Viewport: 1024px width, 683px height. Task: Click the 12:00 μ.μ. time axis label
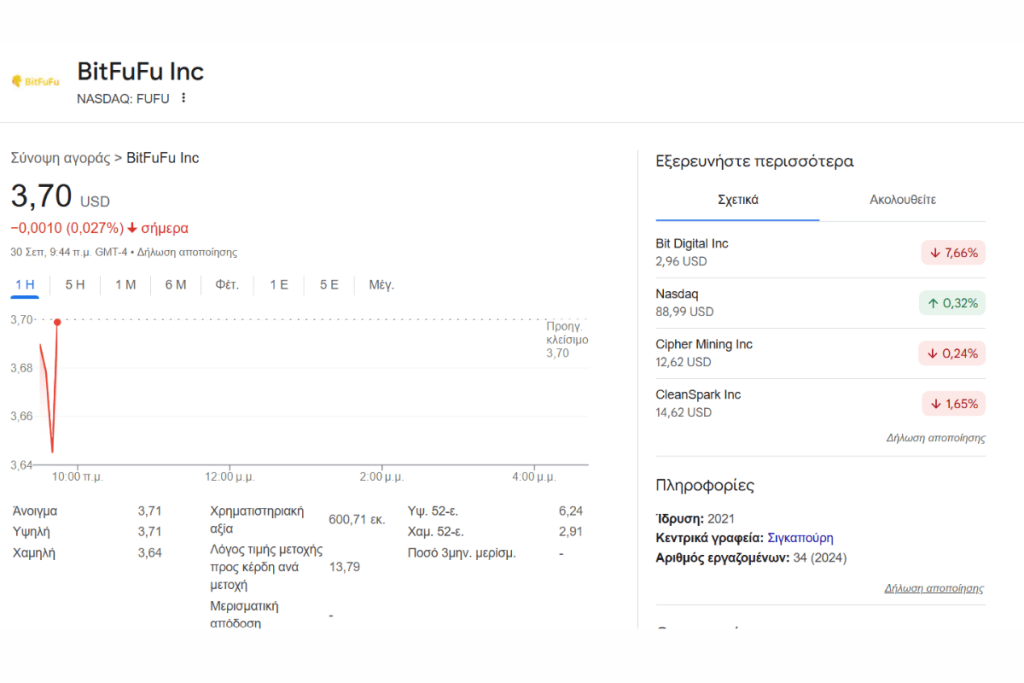[x=229, y=477]
